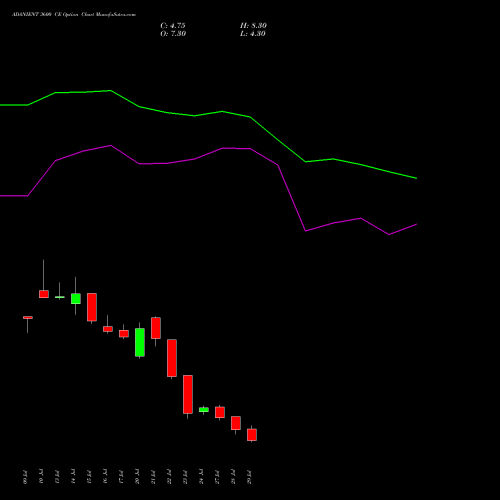Click the red candle above 28 Jul
The width and height of the screenshot is (500, 500).
tap(236, 423)
